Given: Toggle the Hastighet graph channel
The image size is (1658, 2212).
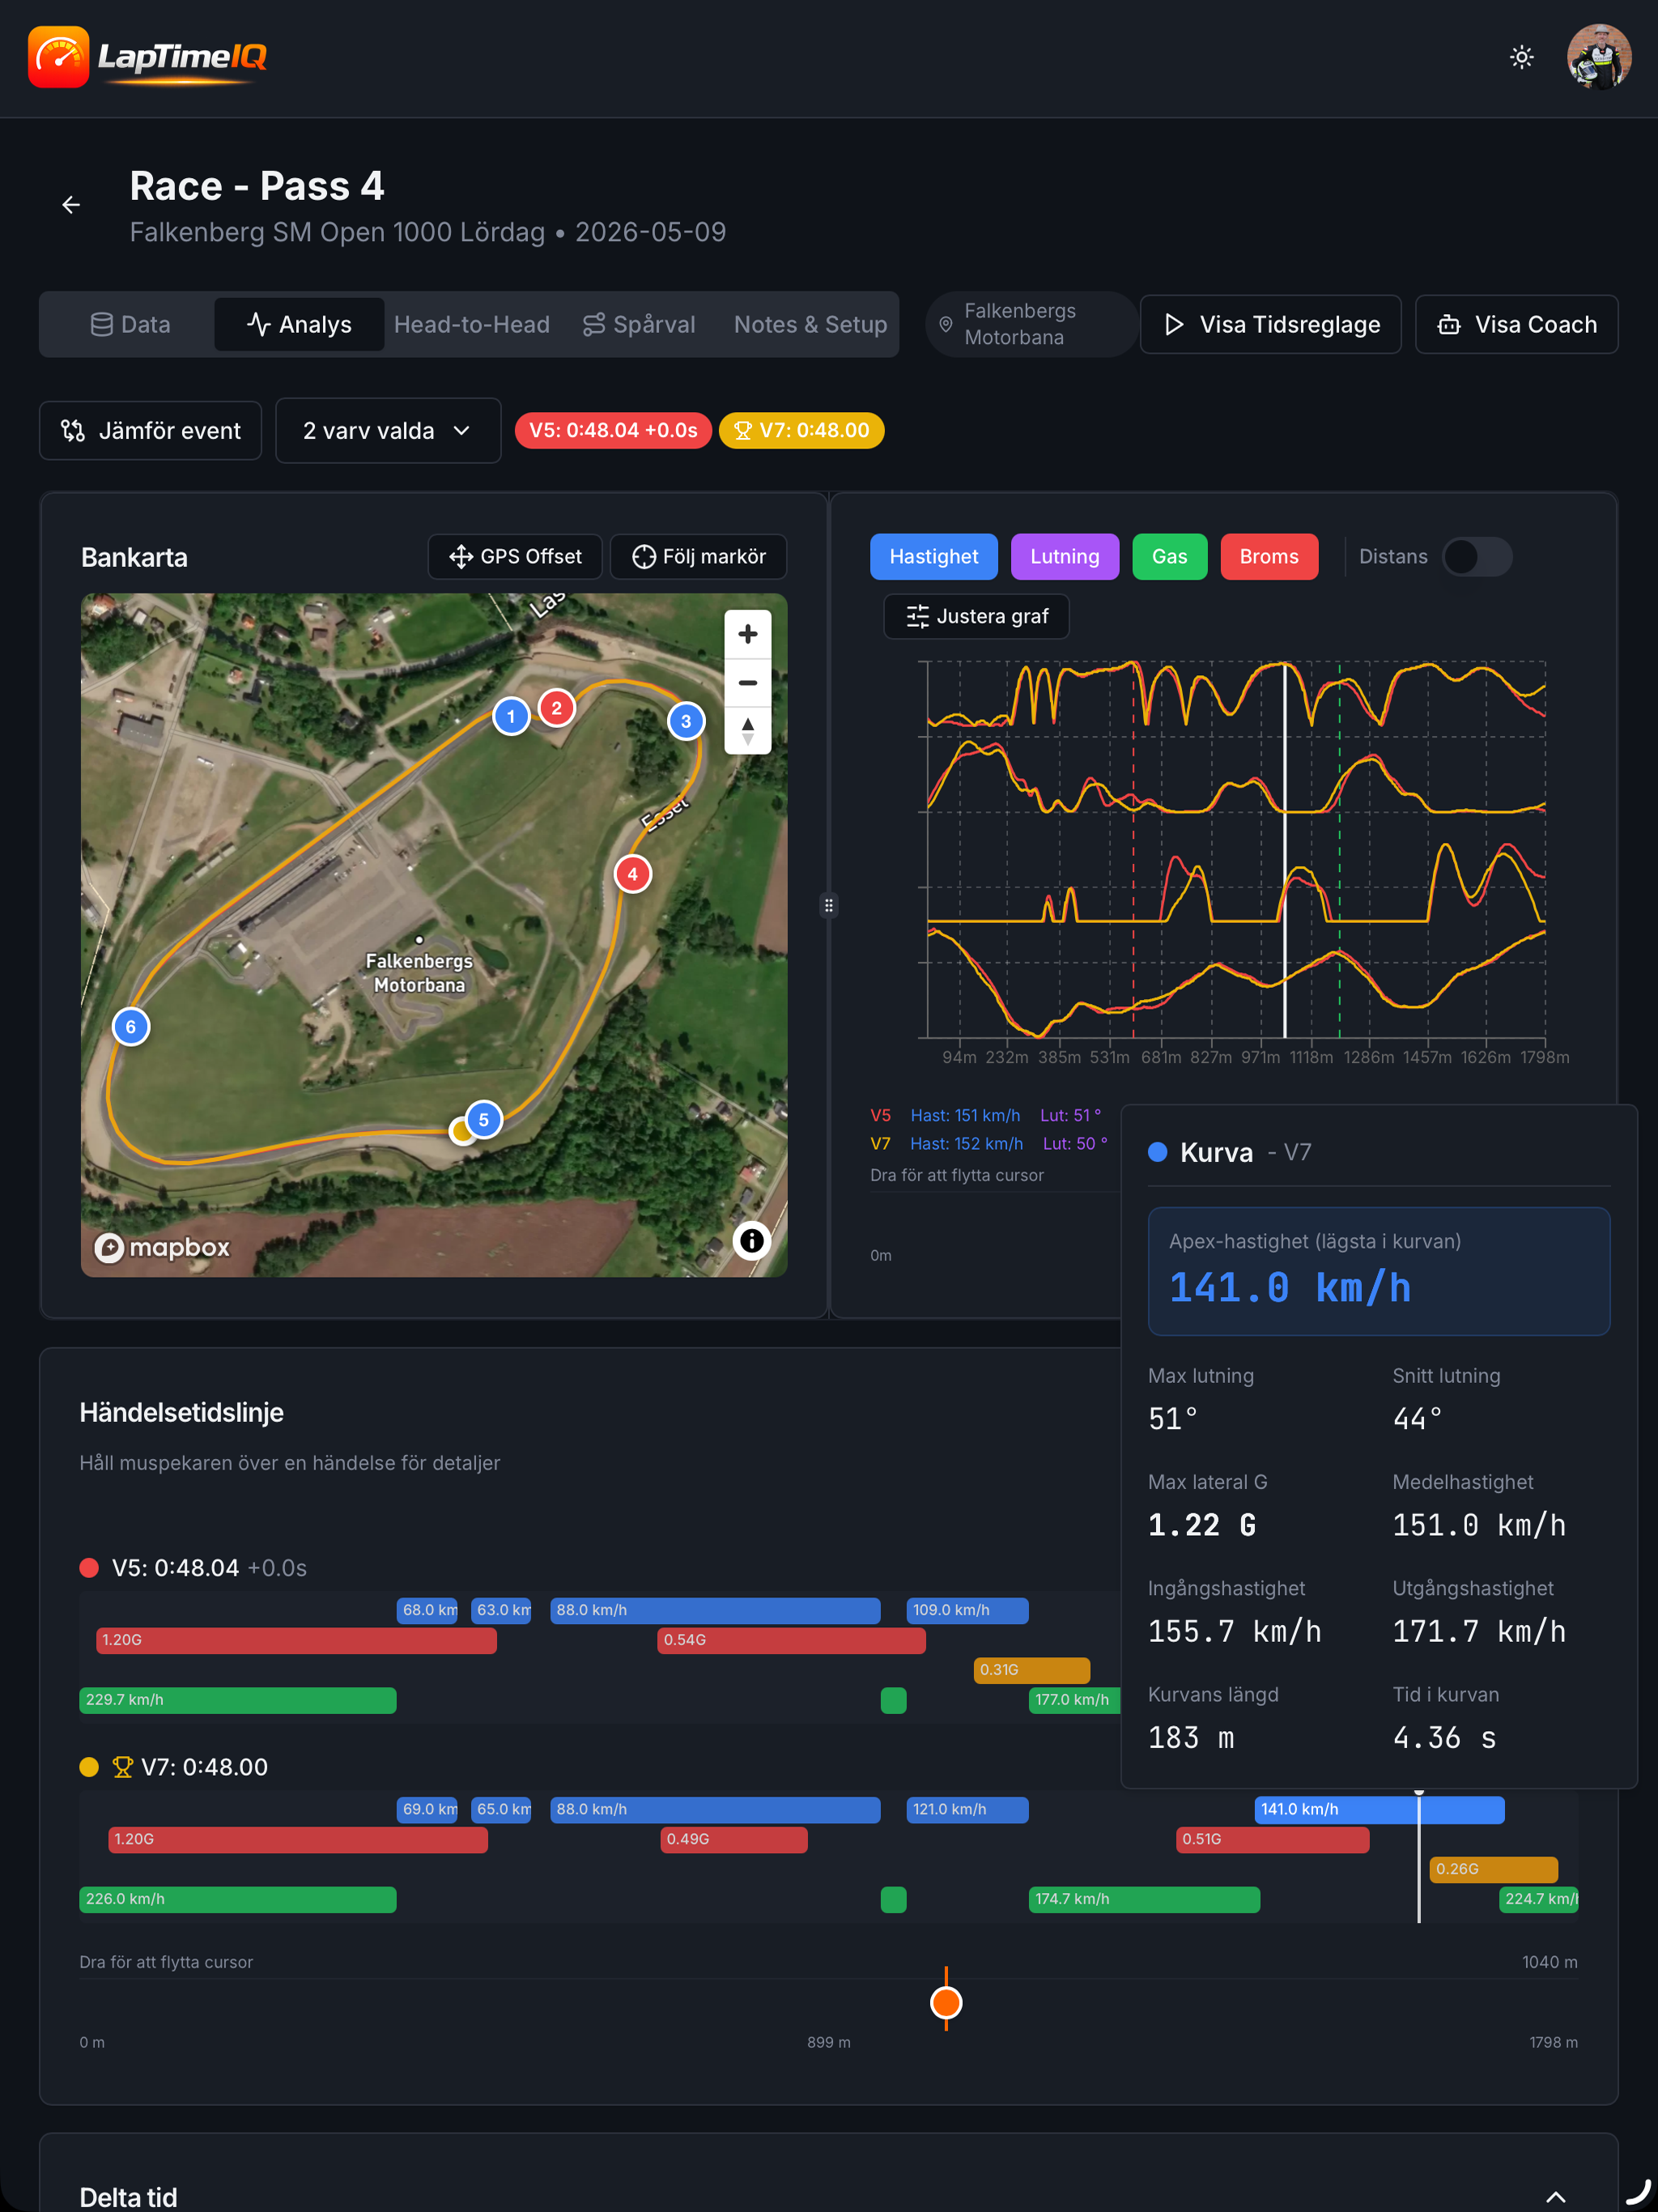Looking at the screenshot, I should [933, 557].
